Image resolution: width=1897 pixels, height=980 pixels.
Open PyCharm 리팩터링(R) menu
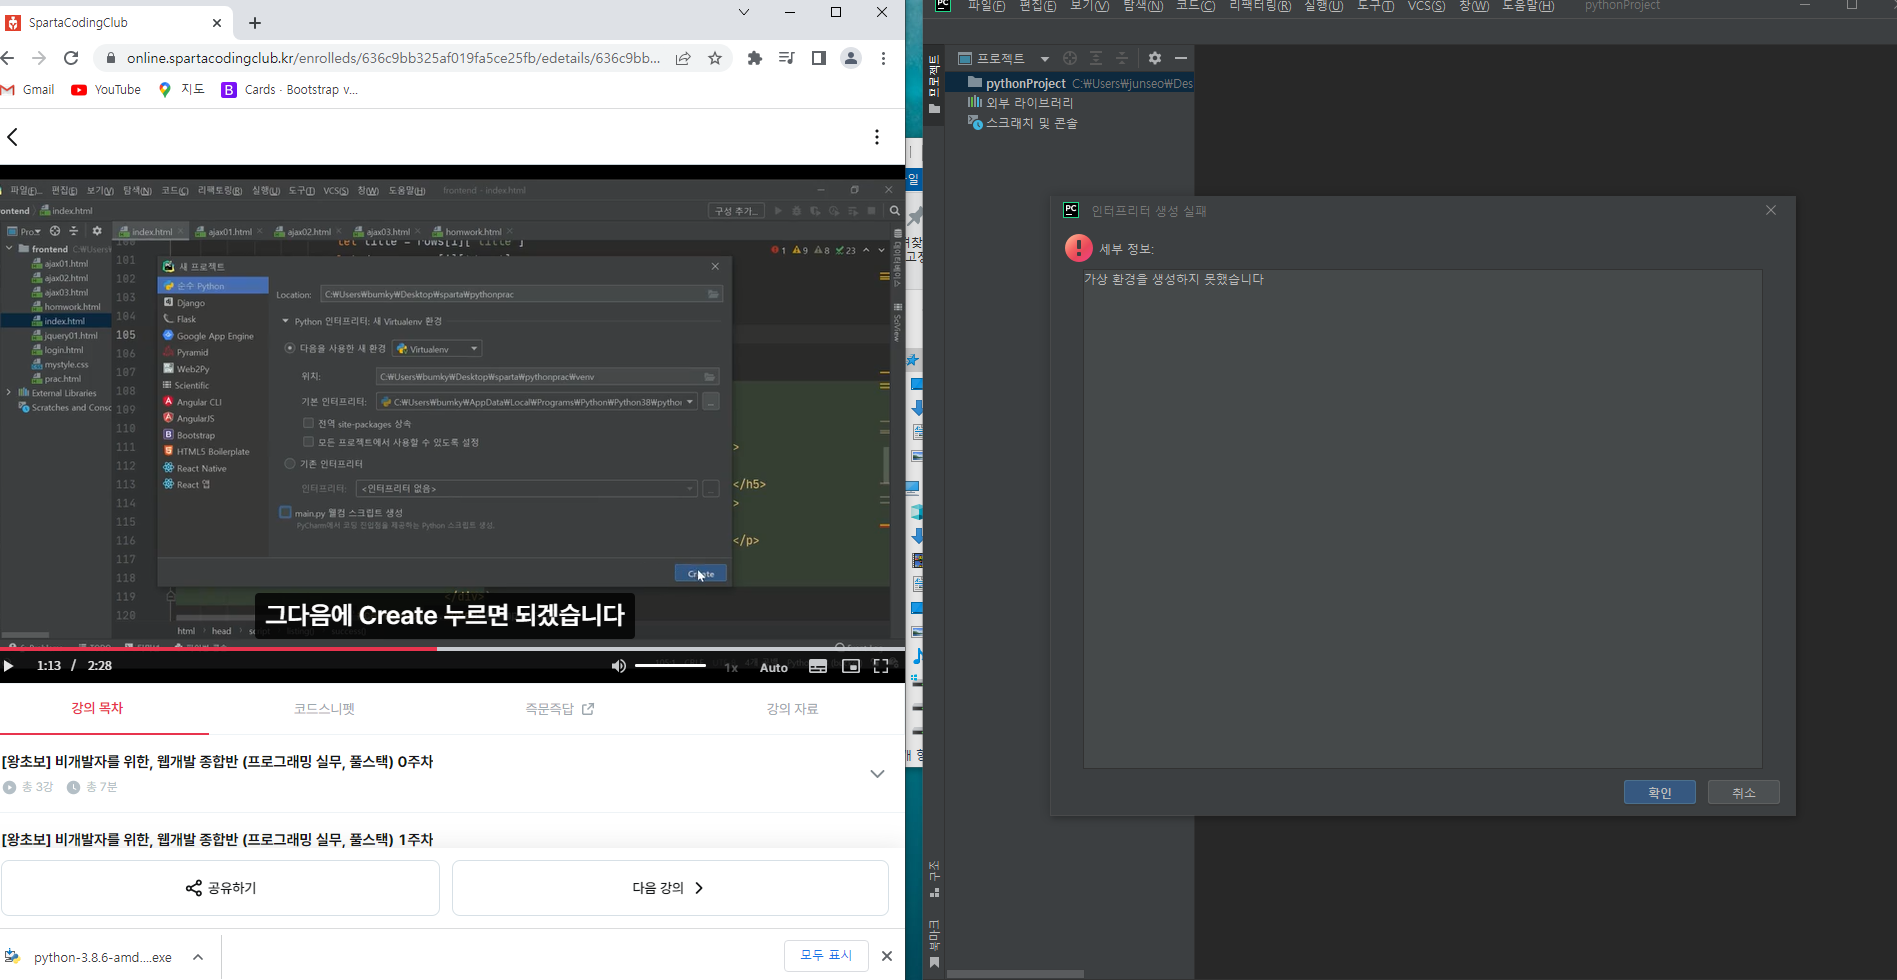(x=1260, y=6)
